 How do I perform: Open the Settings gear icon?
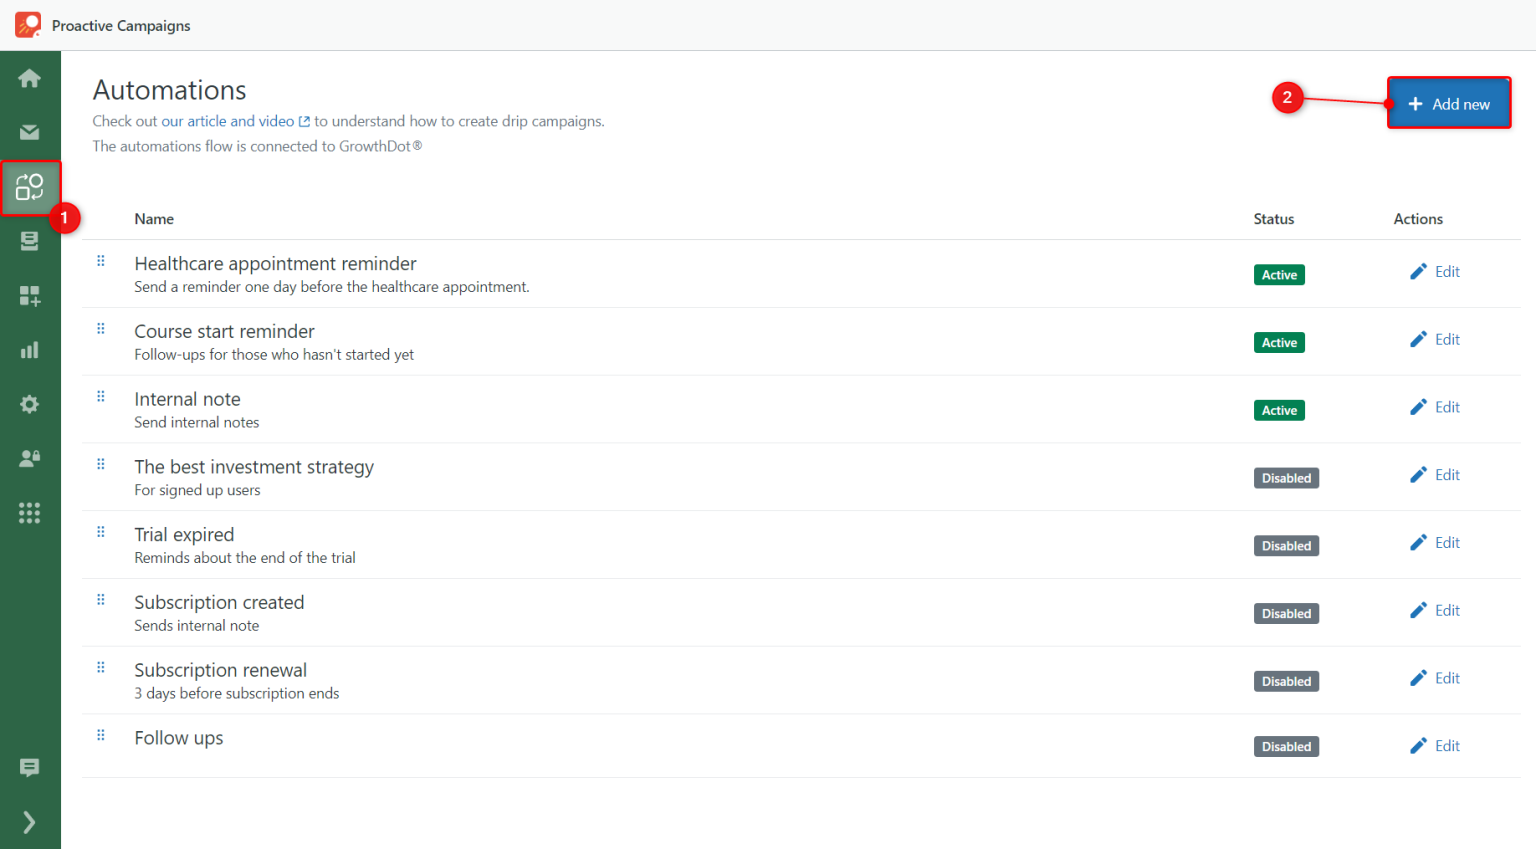pyautogui.click(x=30, y=404)
